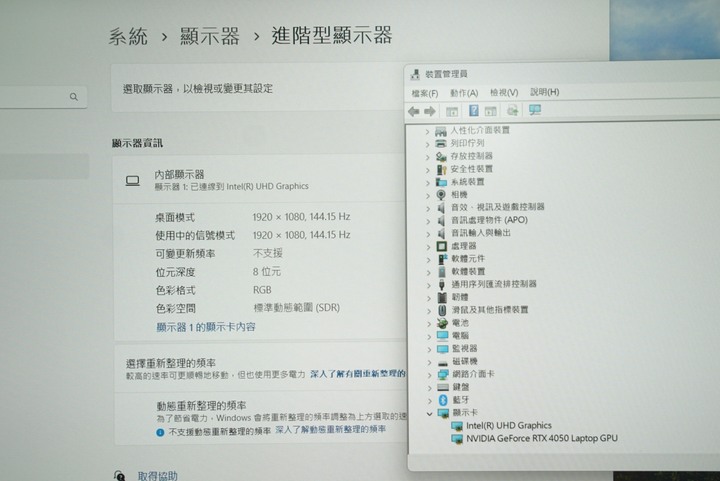Open 顯示器 1 的顯示卡內容 link
Image resolution: width=720 pixels, height=481 pixels.
pos(206,327)
